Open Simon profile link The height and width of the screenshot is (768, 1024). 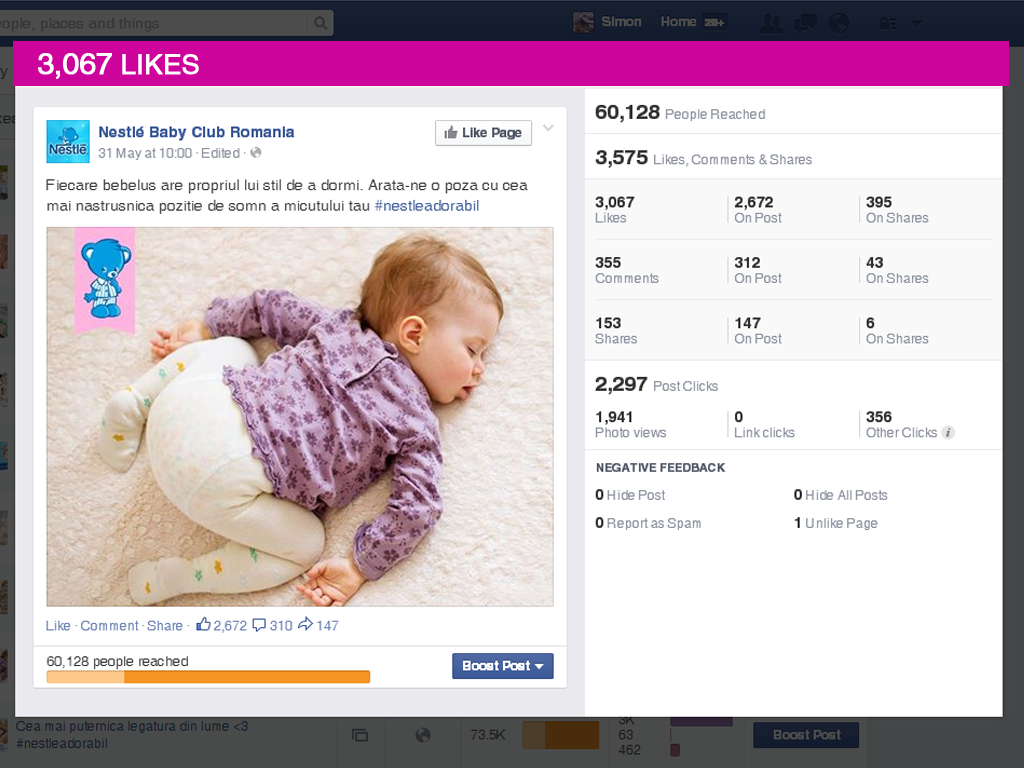[621, 22]
